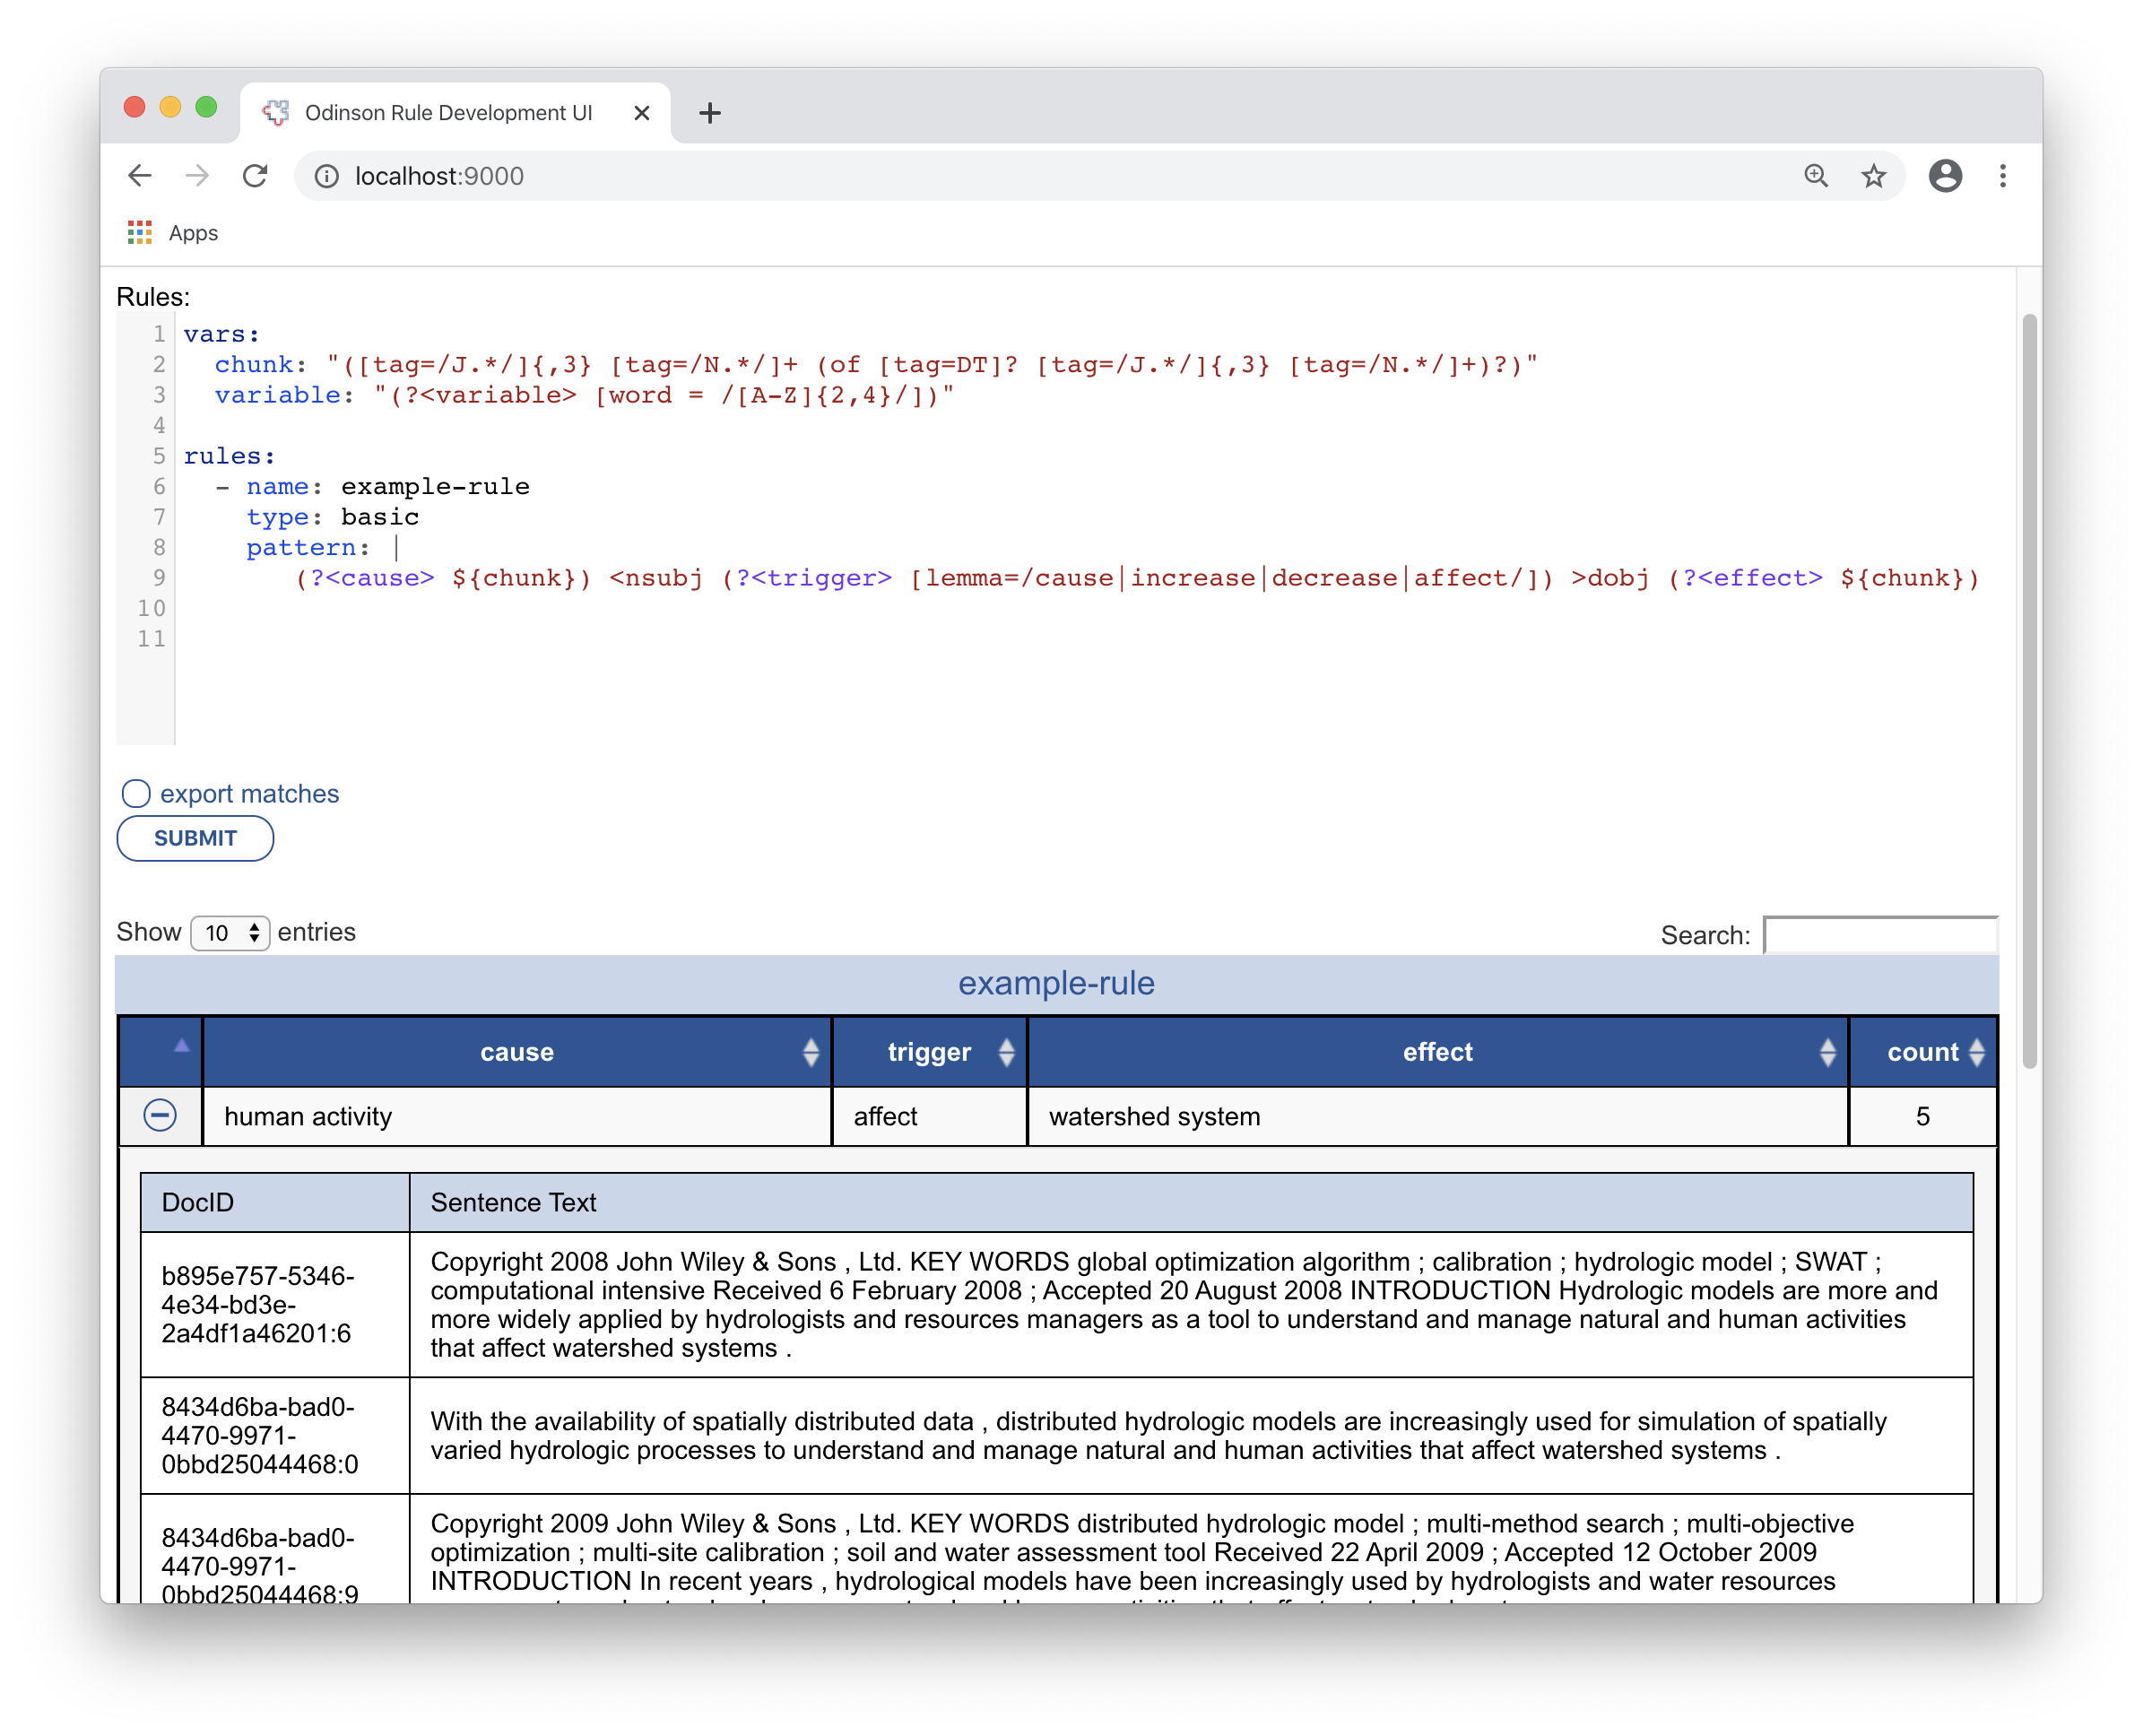Sort results by count column
The height and width of the screenshot is (1736, 2143).
1922,1052
